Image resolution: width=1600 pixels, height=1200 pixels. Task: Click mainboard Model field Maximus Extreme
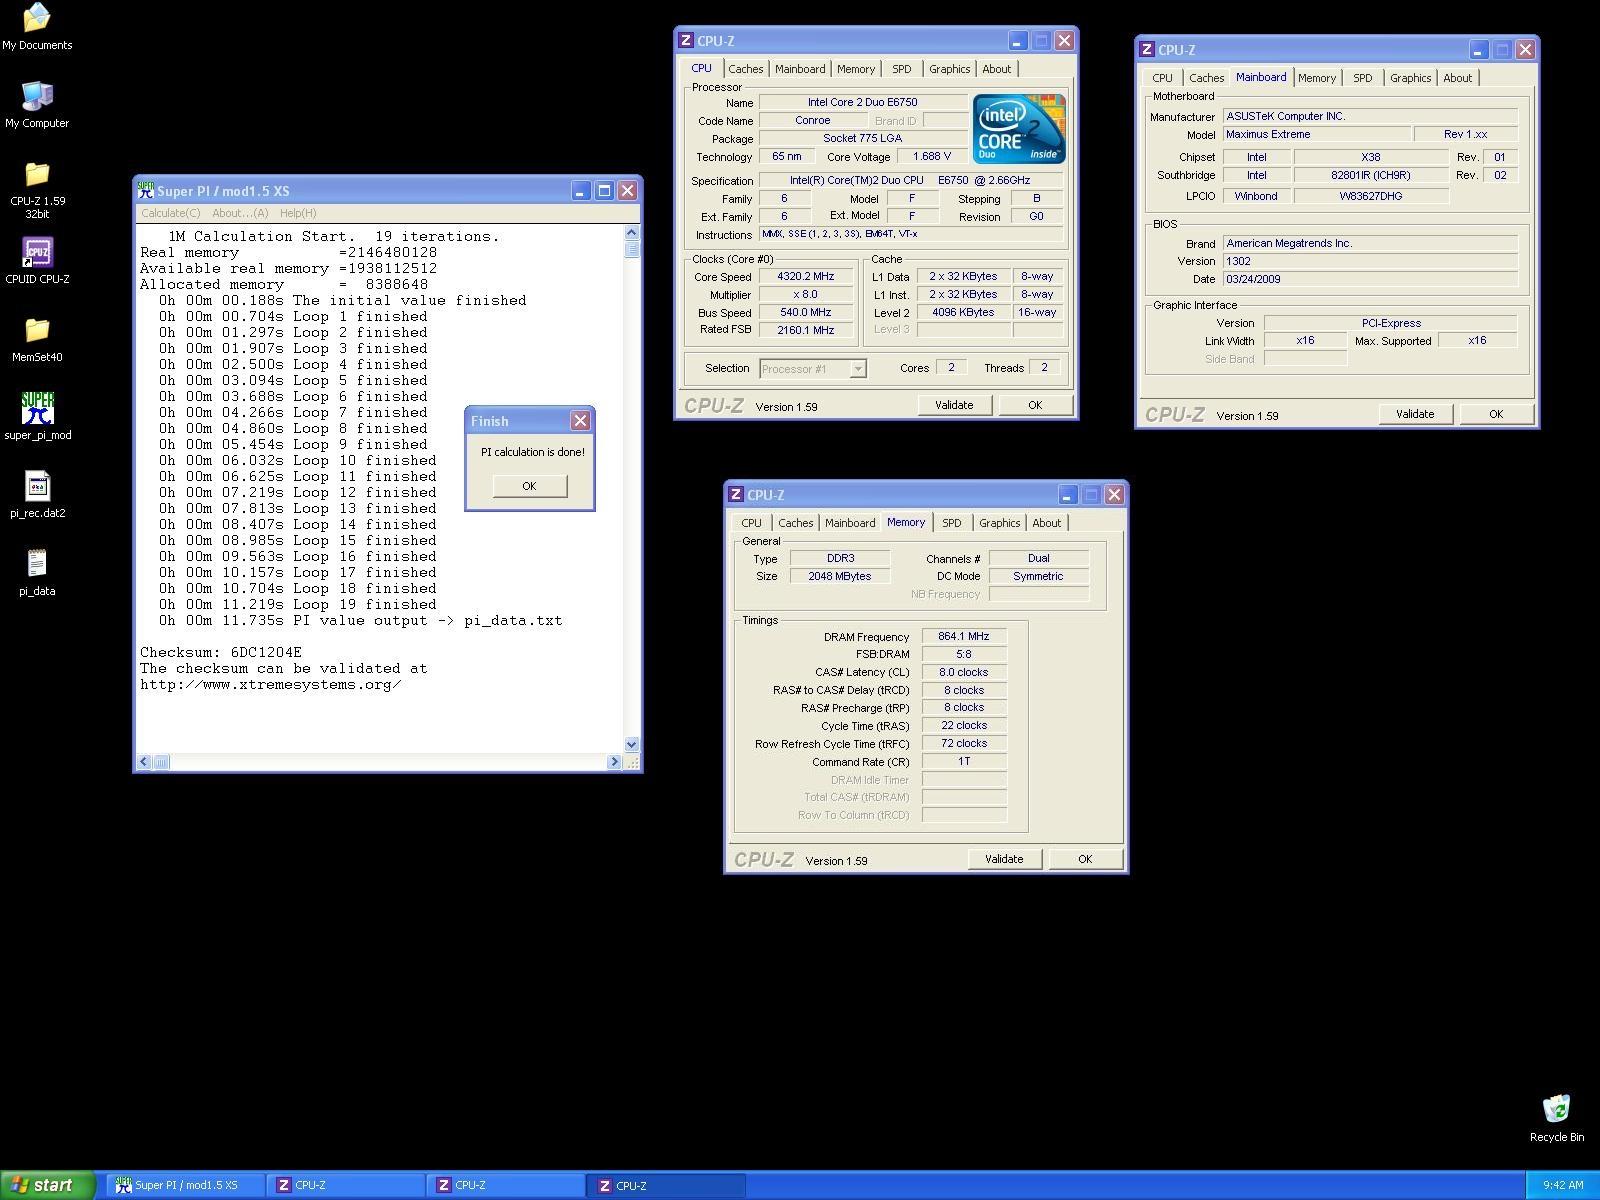[1317, 134]
